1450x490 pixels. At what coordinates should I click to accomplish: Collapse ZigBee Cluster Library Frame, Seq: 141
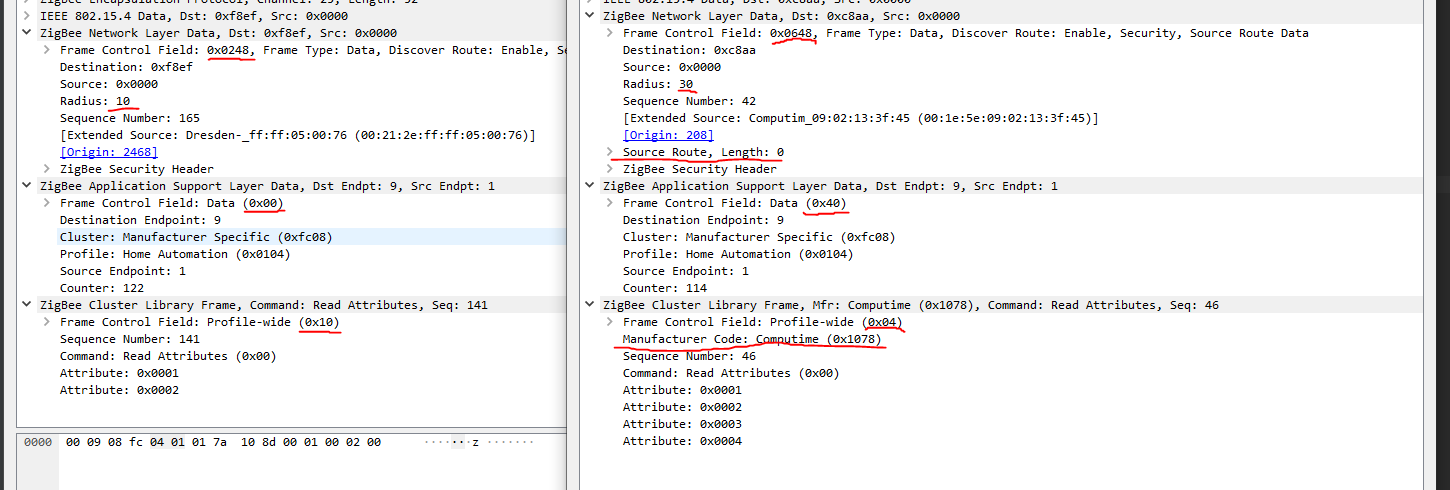26,305
